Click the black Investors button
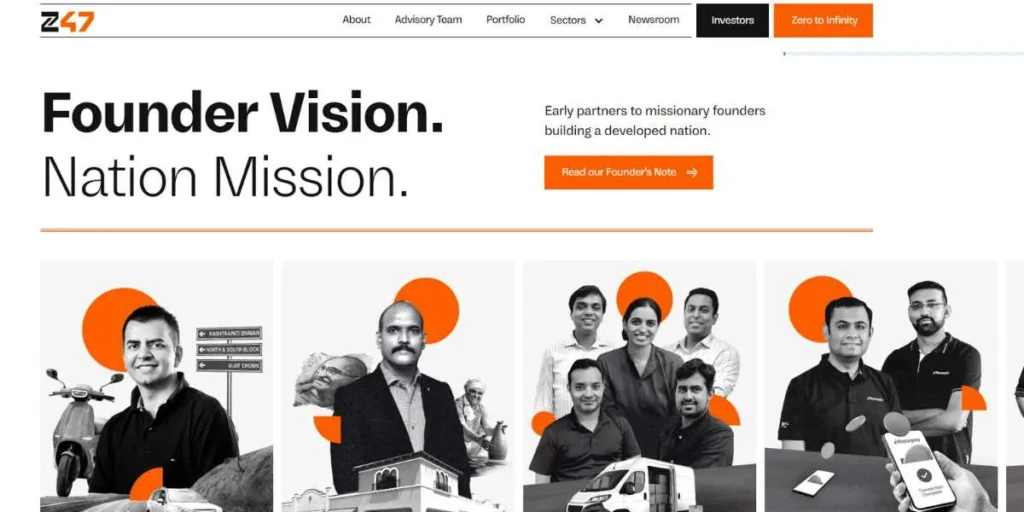The height and width of the screenshot is (512, 1024). click(x=732, y=20)
